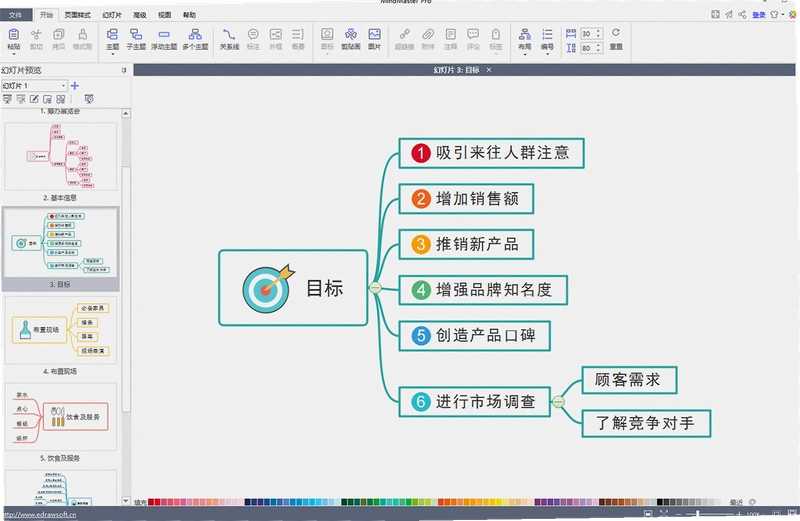Pick the red swatch in the fill palette
This screenshot has height=521, width=800.
(151, 502)
